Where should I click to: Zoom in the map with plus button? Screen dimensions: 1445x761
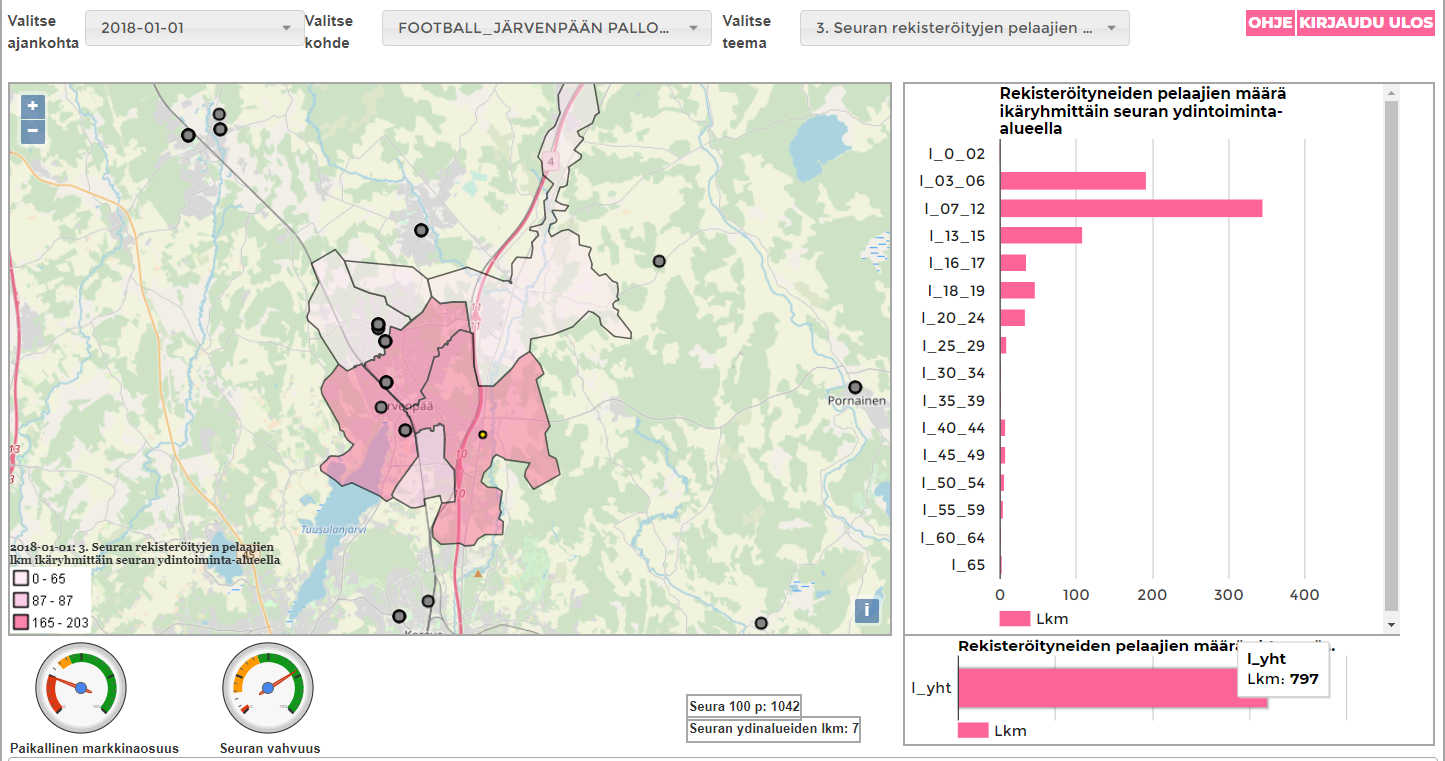[33, 106]
